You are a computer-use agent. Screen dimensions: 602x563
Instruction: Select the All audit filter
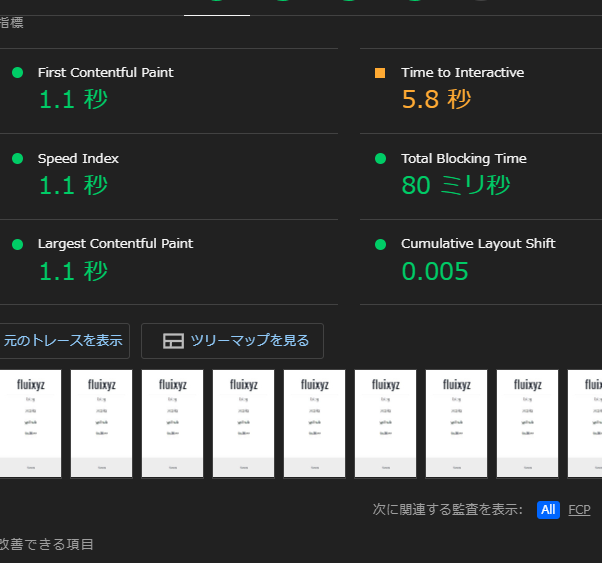tap(547, 510)
